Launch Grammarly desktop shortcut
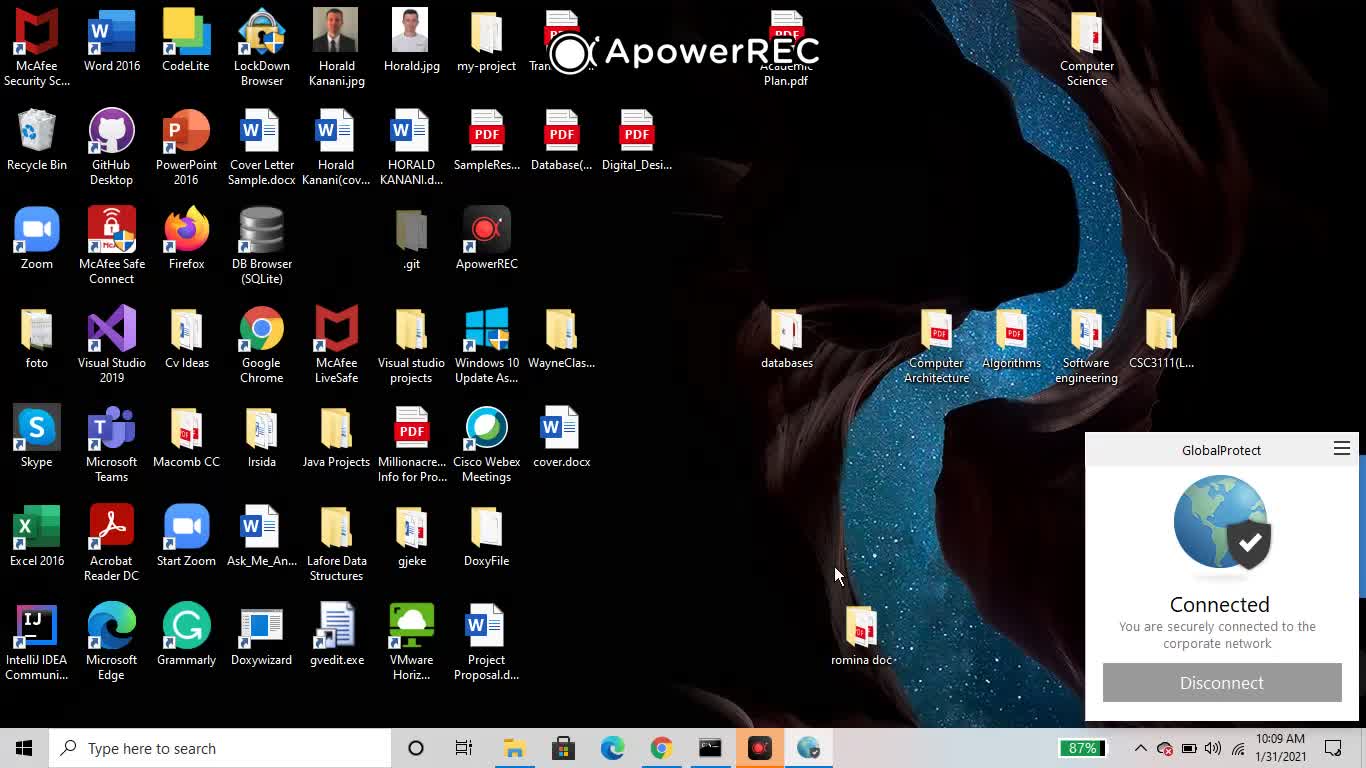Image resolution: width=1366 pixels, height=768 pixels. click(x=186, y=634)
